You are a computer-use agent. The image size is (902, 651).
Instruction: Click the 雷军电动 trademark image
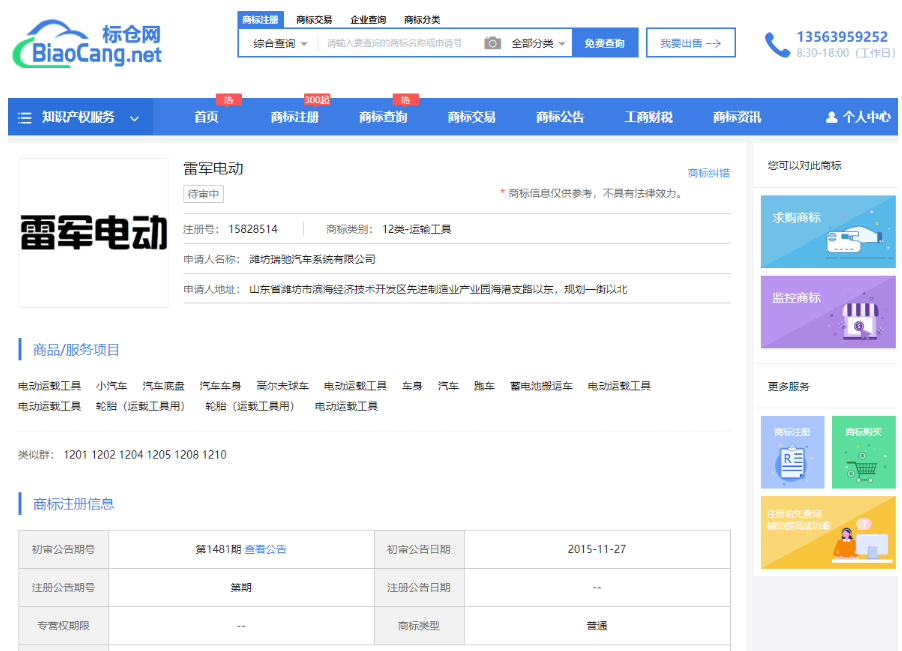point(94,233)
